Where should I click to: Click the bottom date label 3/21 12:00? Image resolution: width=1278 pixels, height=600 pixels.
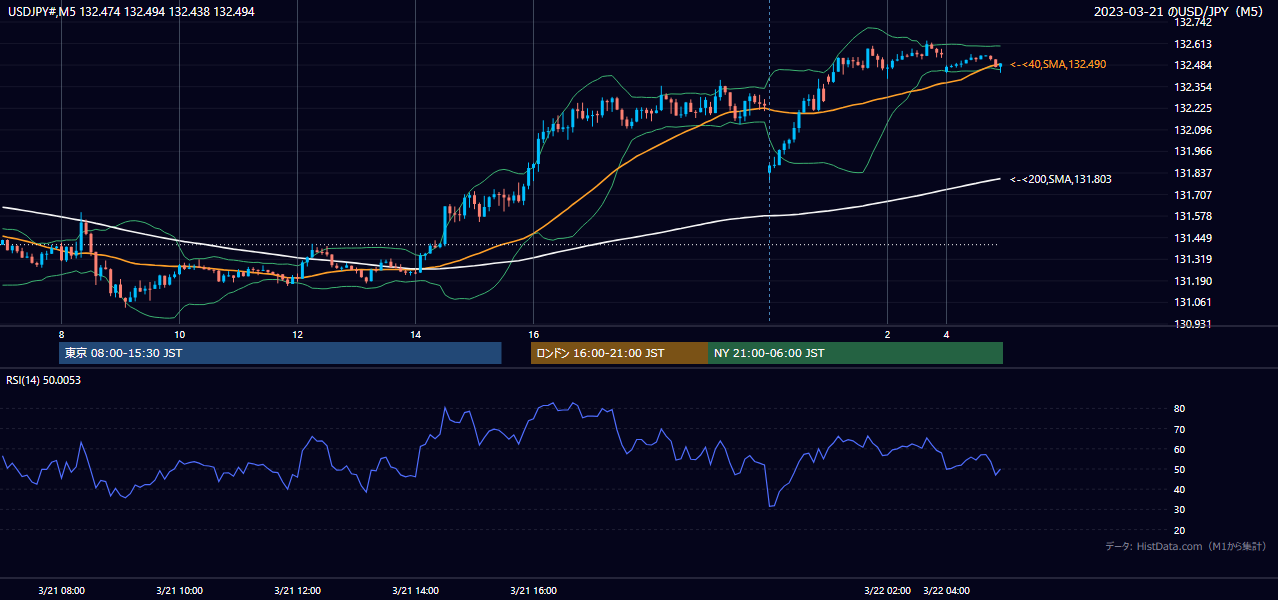(297, 590)
